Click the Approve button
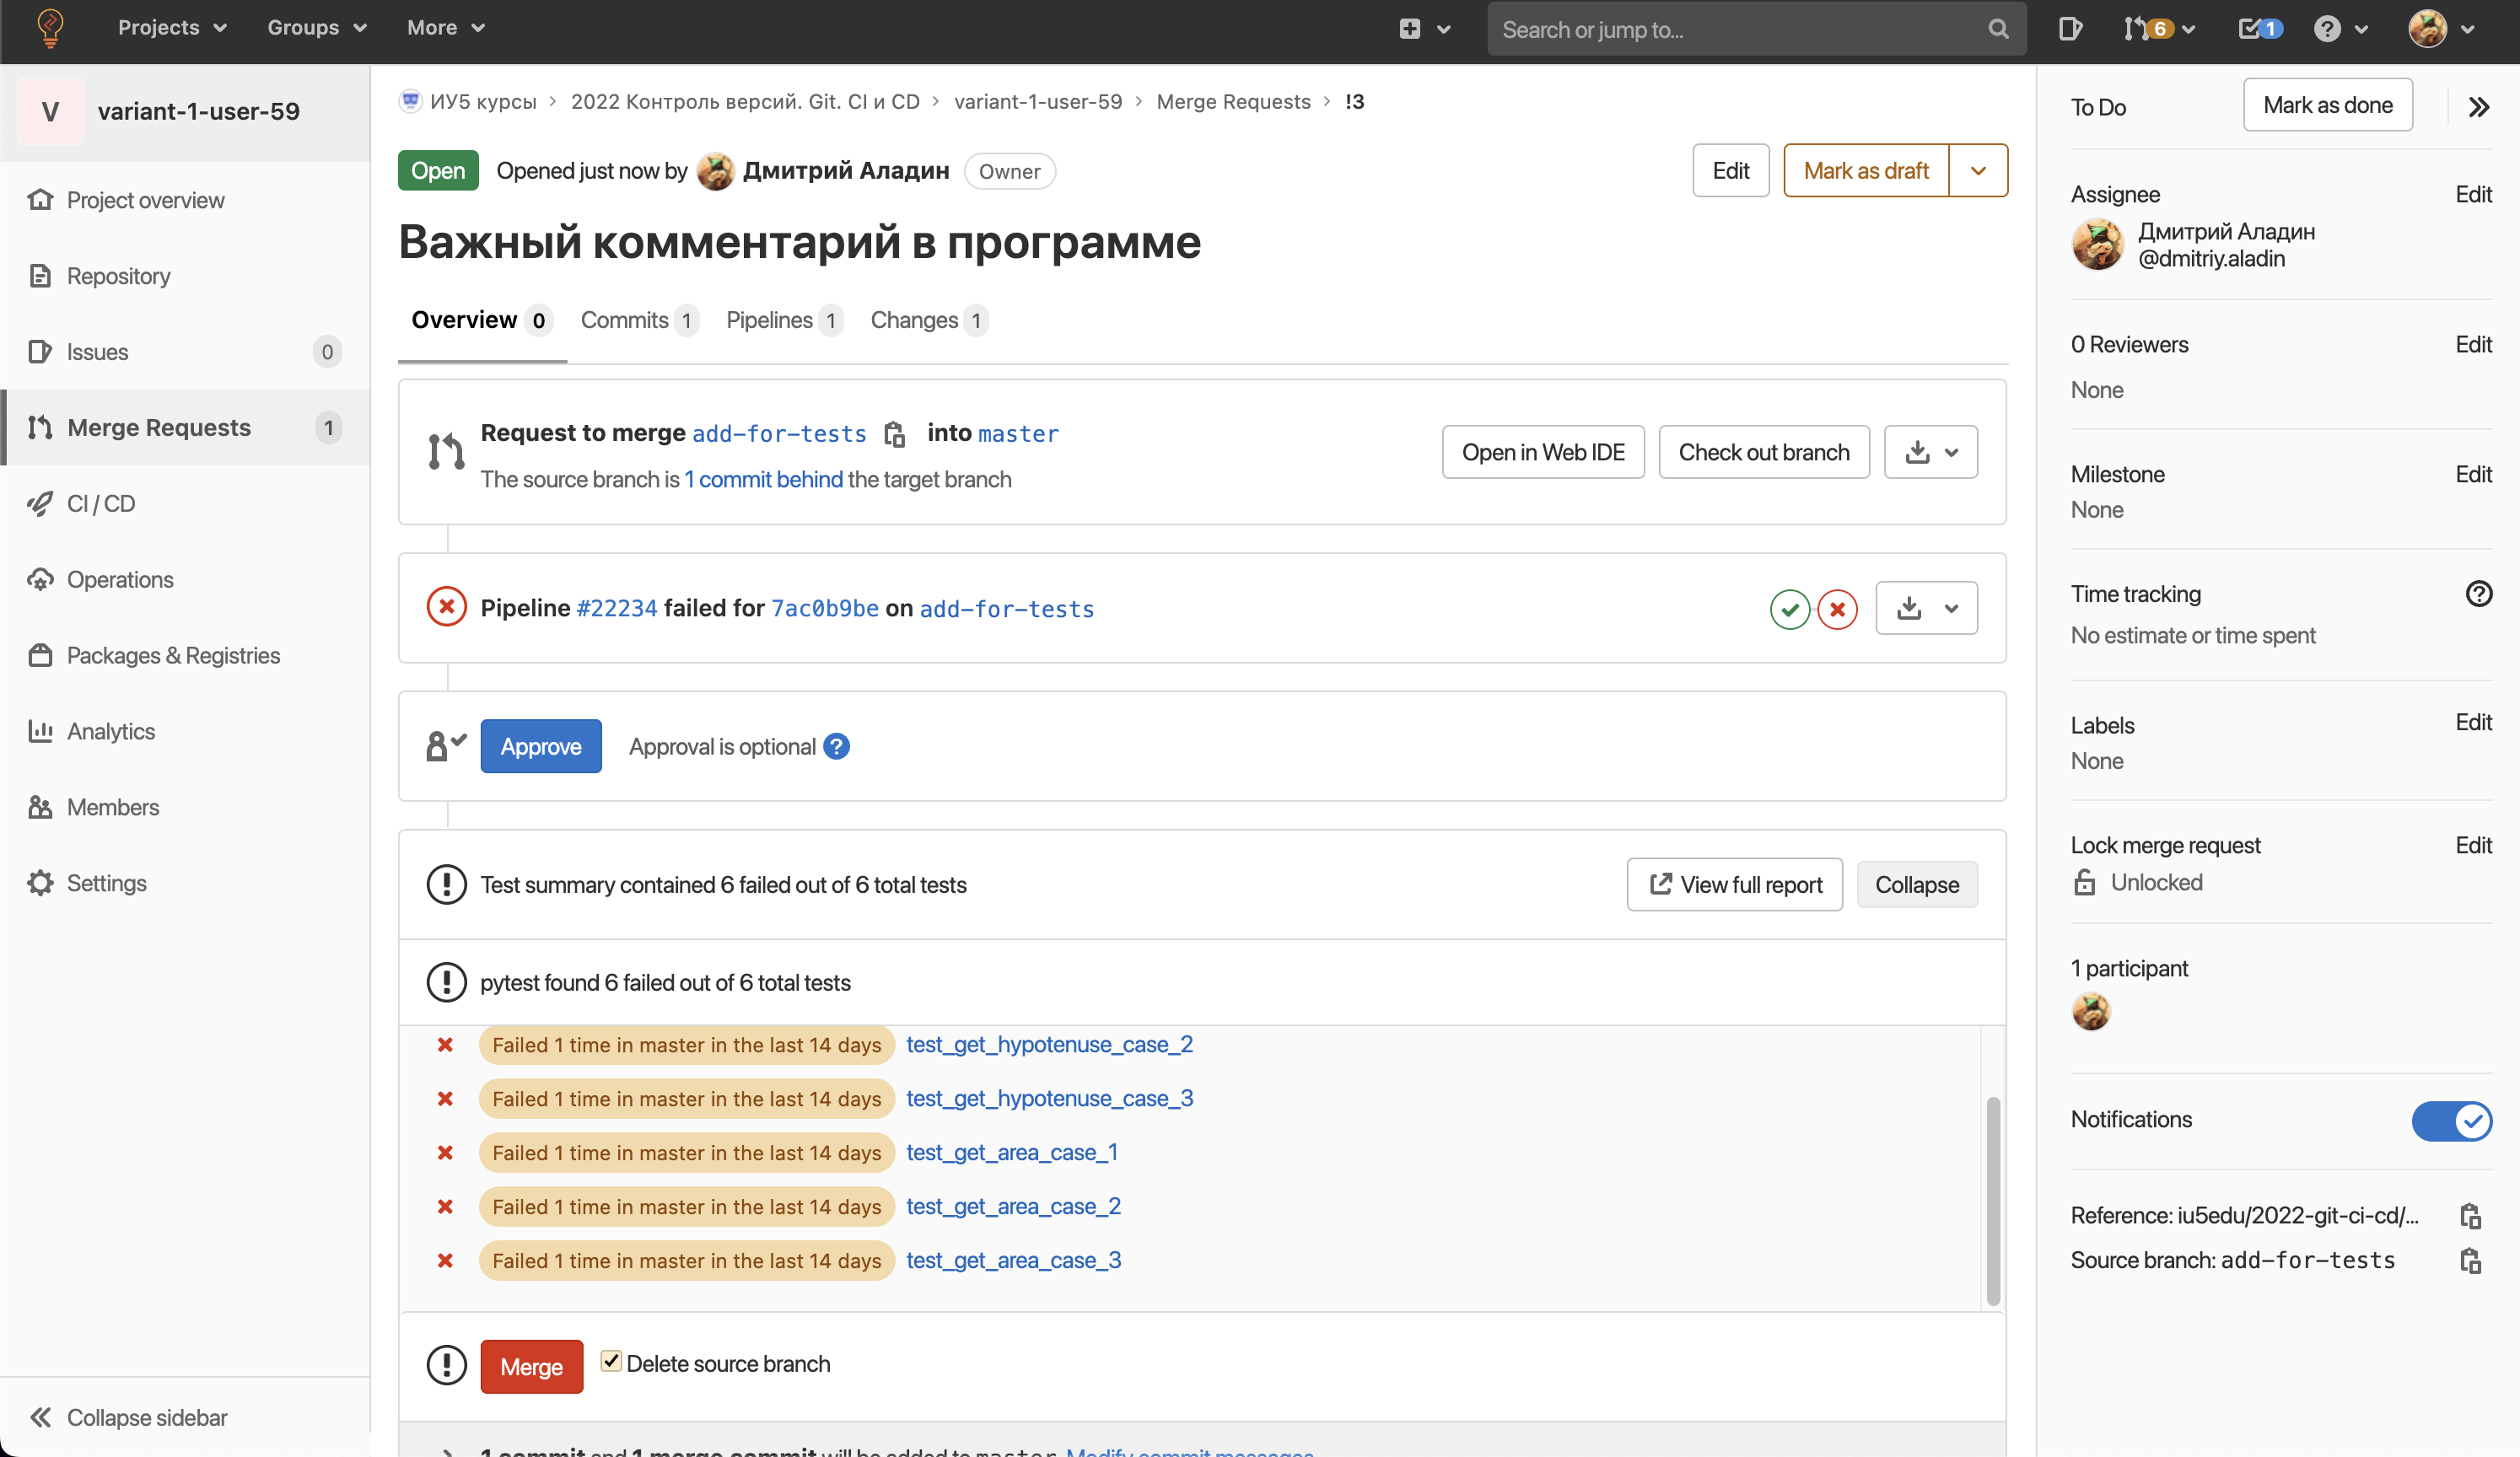Screen dimensions: 2520x1457 coord(541,746)
